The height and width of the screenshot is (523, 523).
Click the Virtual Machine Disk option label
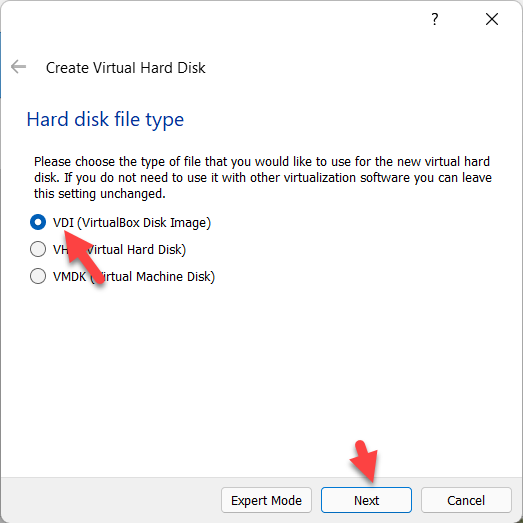tap(134, 277)
